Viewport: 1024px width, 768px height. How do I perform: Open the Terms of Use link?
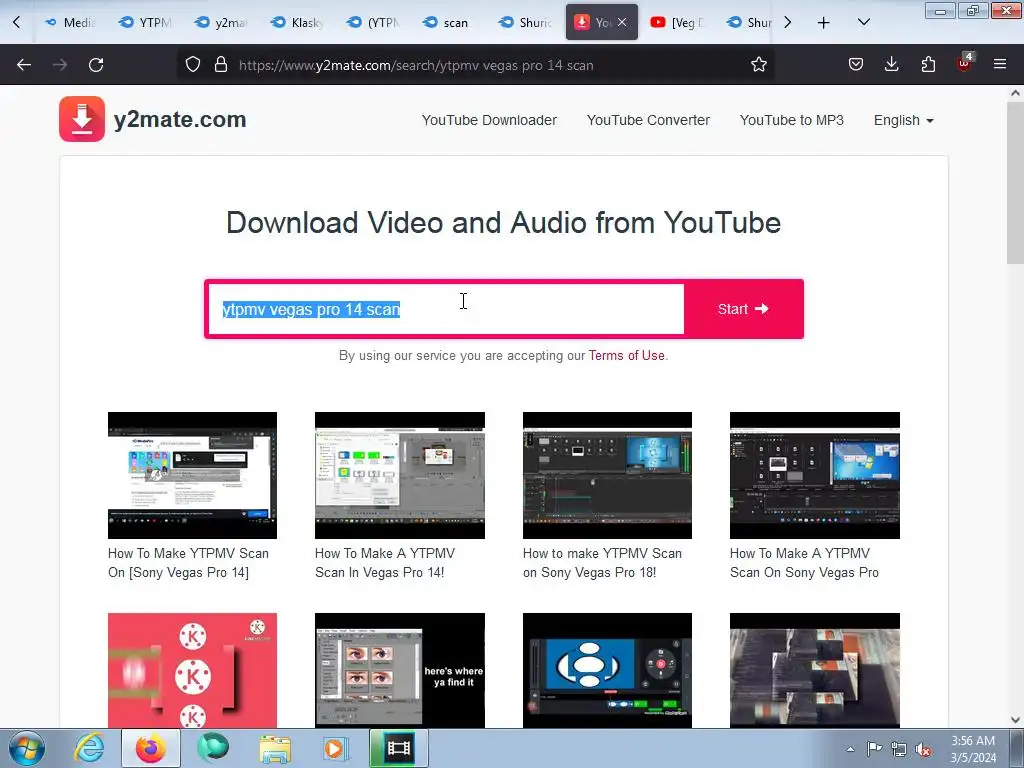tap(626, 355)
